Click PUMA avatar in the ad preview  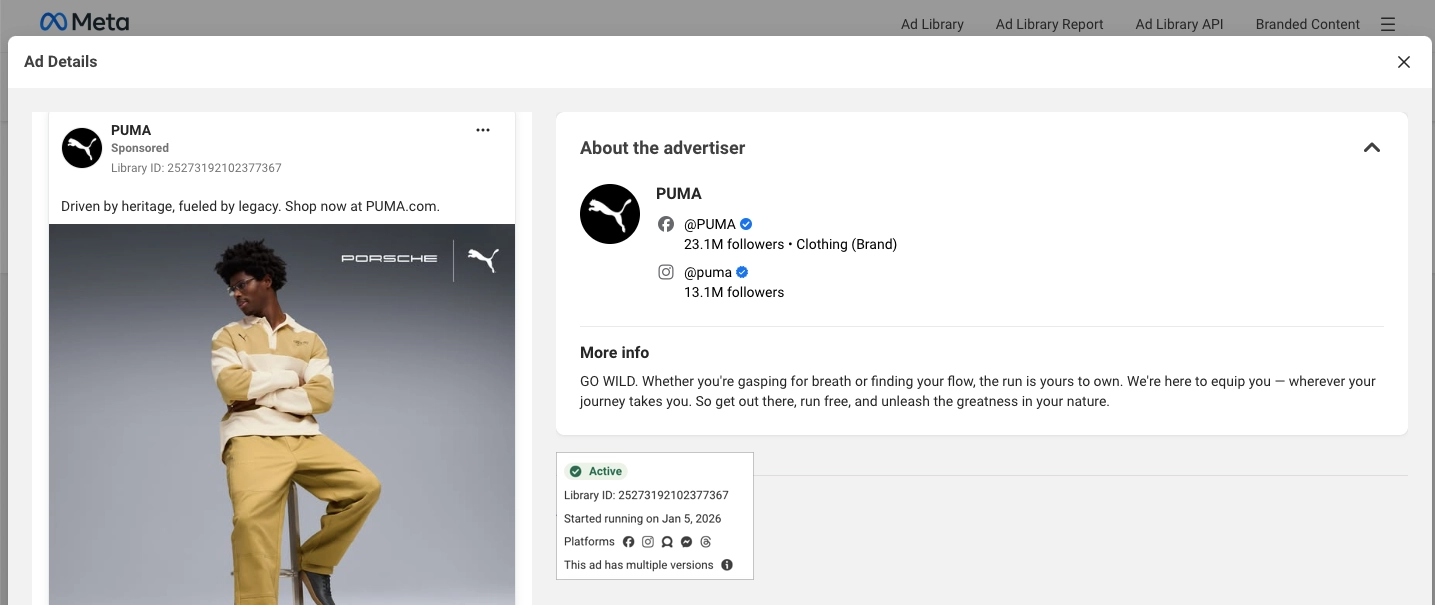(x=82, y=148)
